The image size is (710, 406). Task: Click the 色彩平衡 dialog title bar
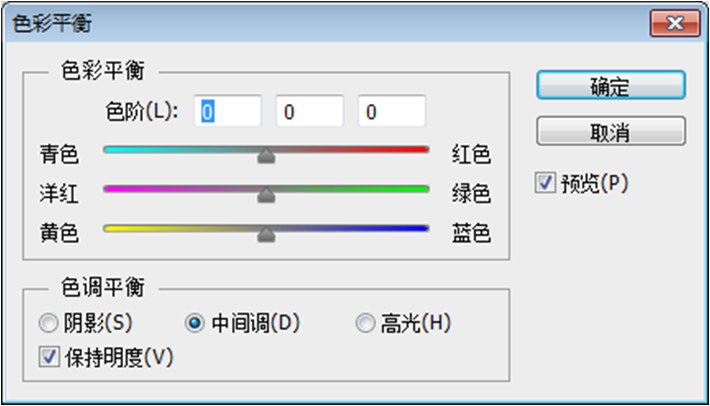[300, 20]
